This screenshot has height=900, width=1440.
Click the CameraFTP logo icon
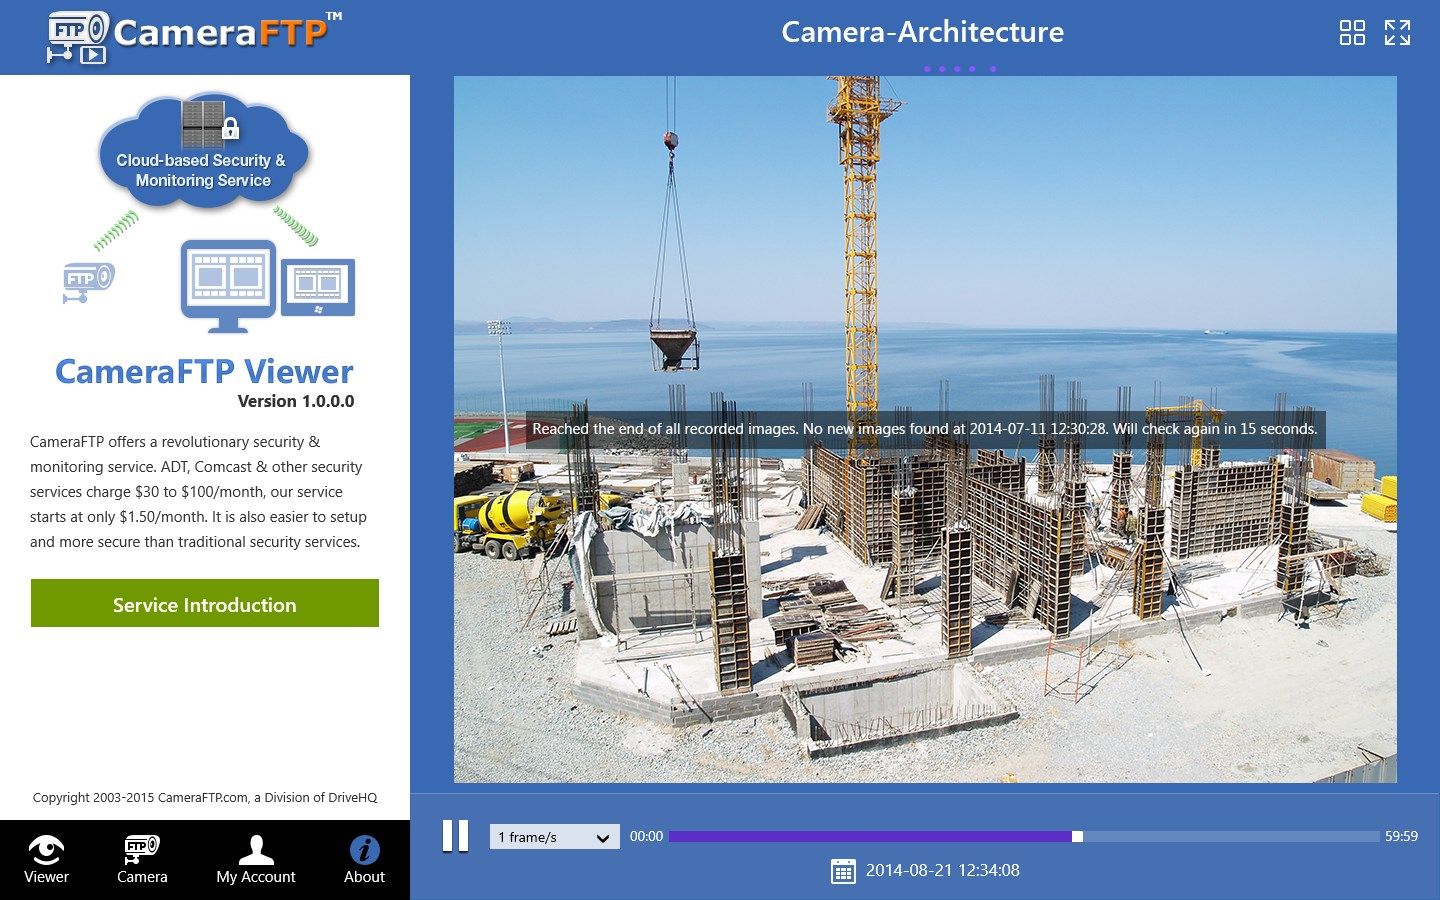(x=77, y=38)
